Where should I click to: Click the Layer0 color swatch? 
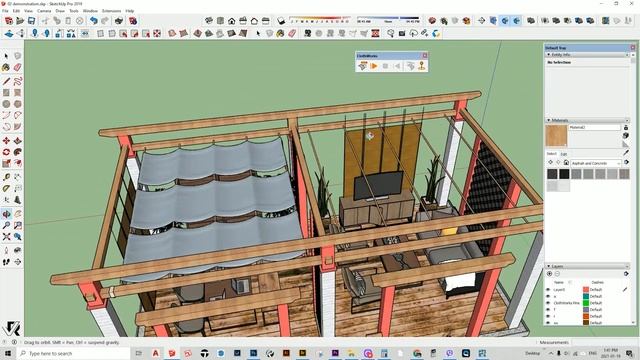586,289
